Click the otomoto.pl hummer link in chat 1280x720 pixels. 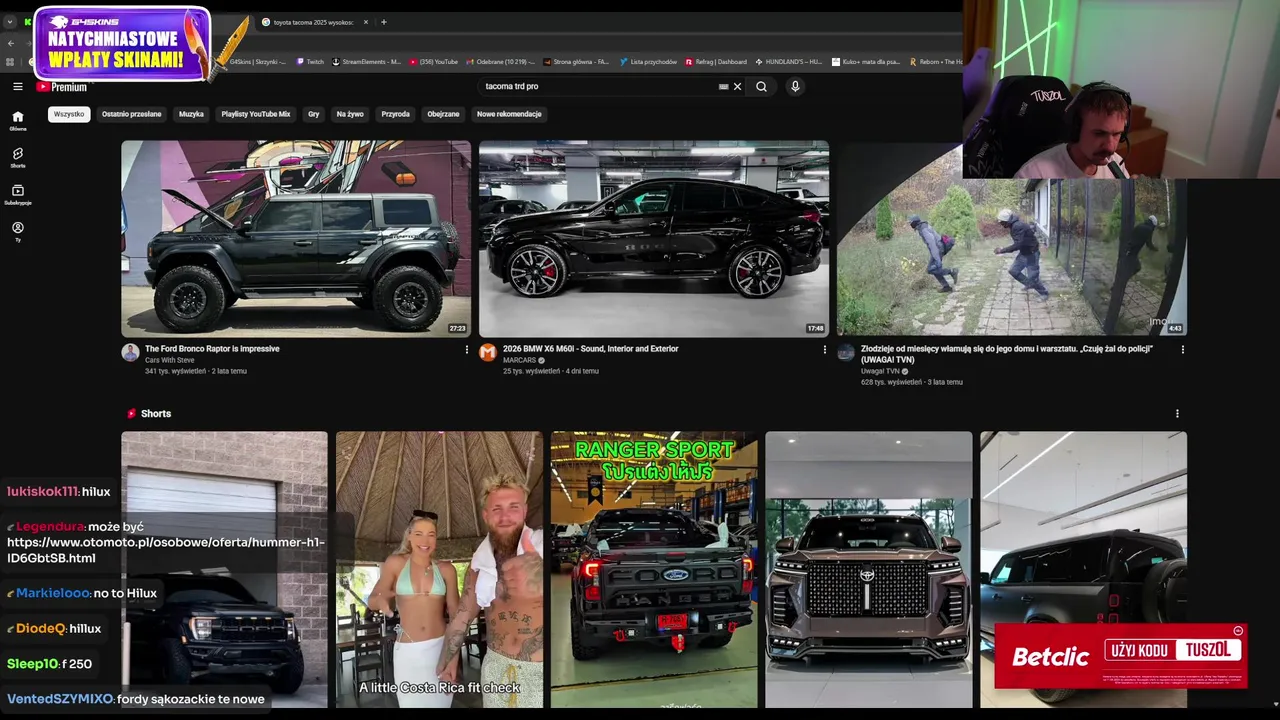[x=166, y=550]
